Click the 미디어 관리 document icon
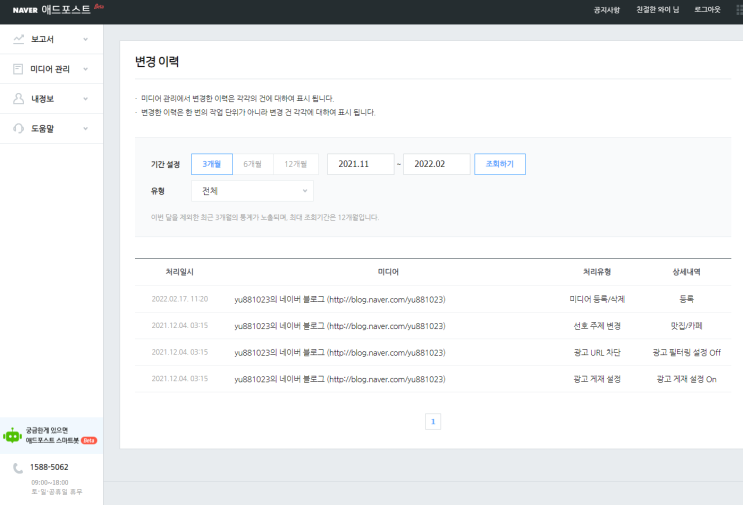This screenshot has width=743, height=505. 18,69
